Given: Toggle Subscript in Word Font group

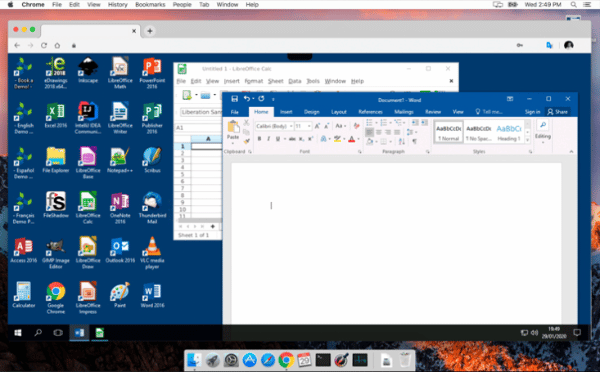Looking at the screenshot, I should [302, 139].
